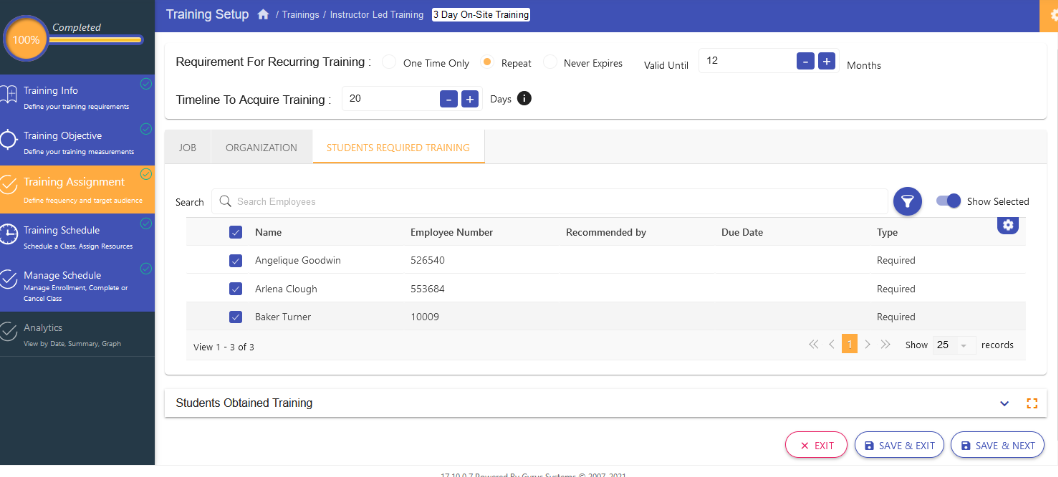
Task: Open Manage Schedule step in sidebar
Action: 77,286
